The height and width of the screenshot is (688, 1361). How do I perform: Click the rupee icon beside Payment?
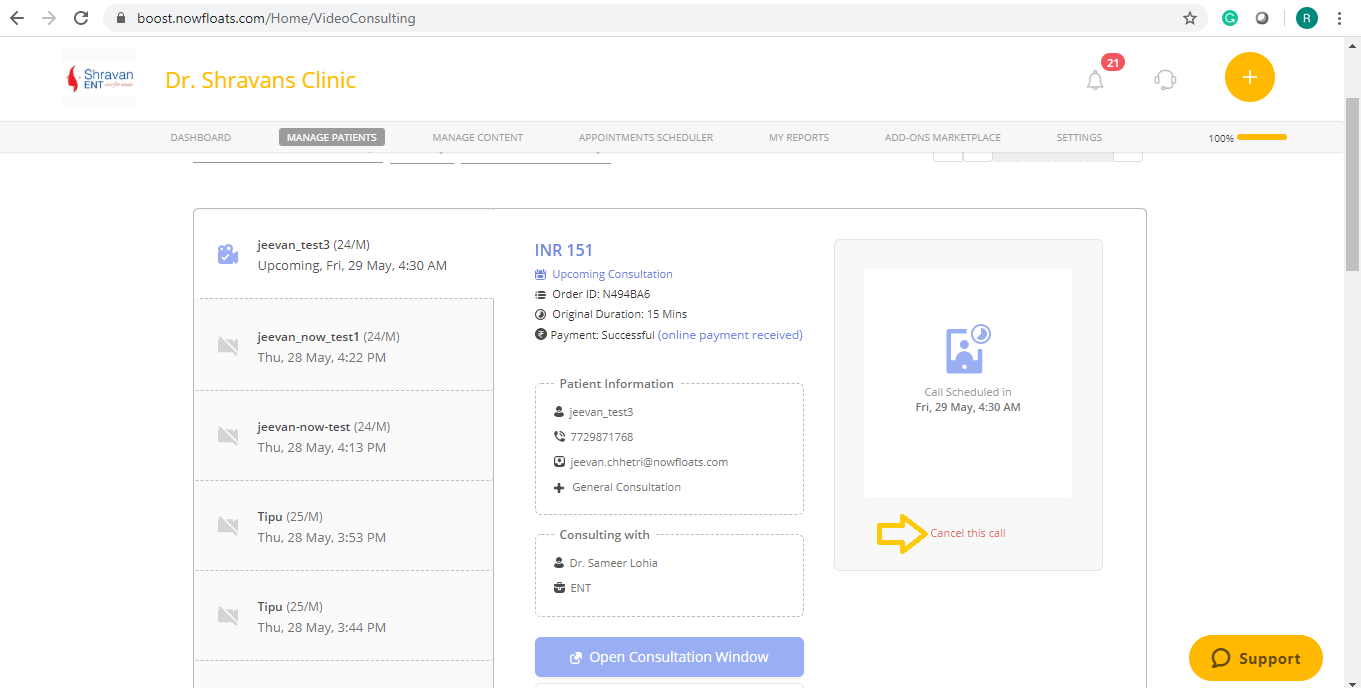(x=541, y=335)
